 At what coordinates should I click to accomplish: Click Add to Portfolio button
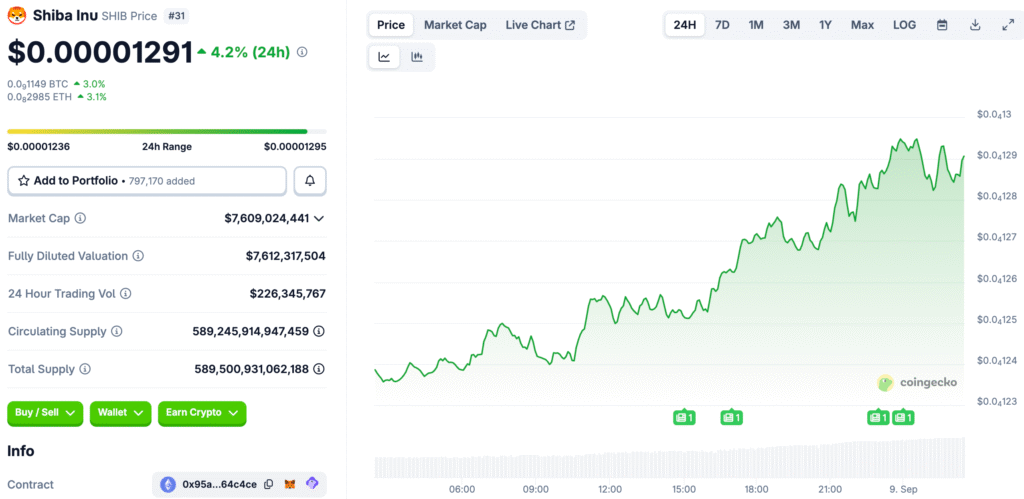[x=147, y=181]
